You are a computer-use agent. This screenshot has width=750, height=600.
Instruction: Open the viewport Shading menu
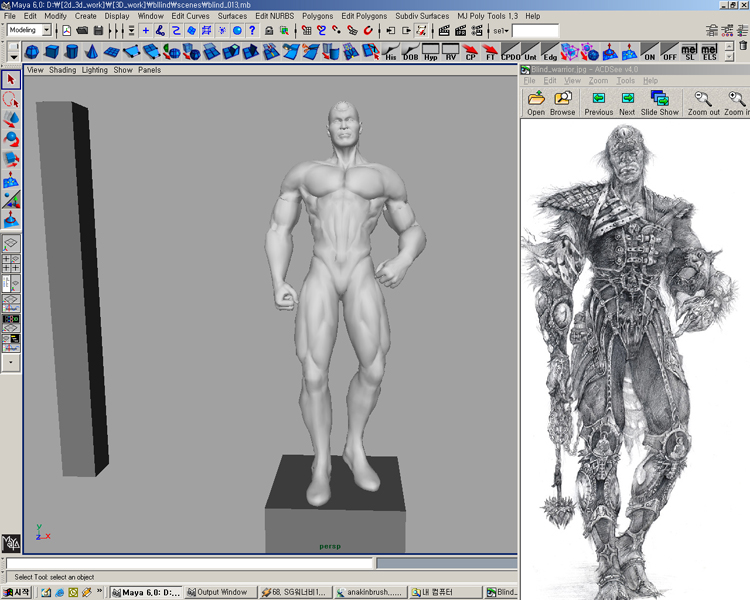[63, 70]
